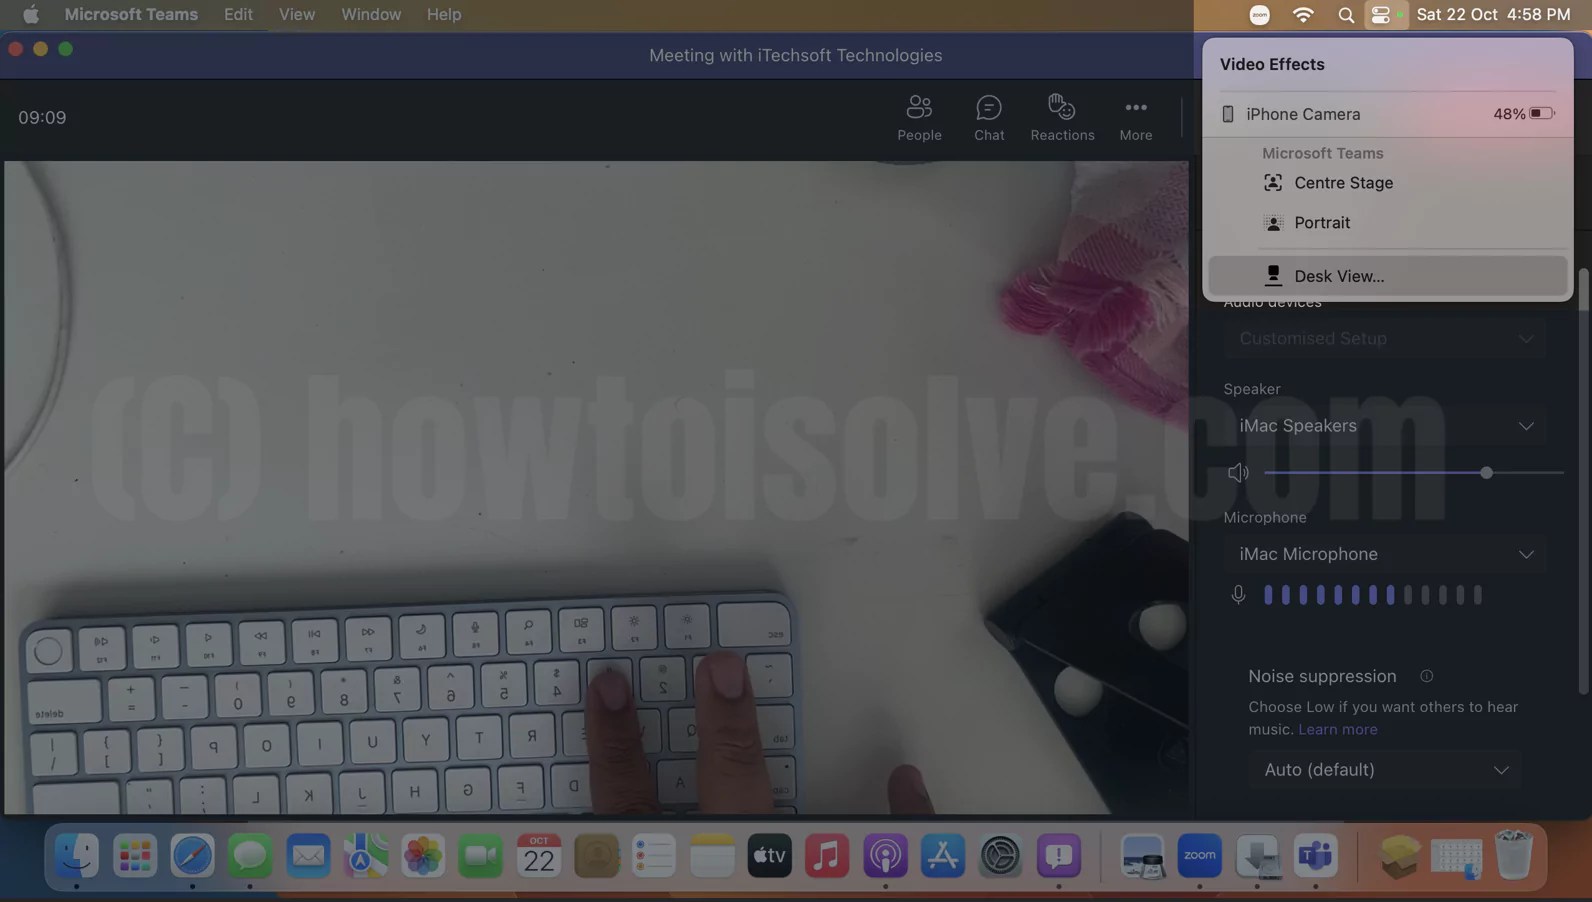The image size is (1592, 902).
Task: Open Messages from the Dock
Action: click(x=250, y=856)
